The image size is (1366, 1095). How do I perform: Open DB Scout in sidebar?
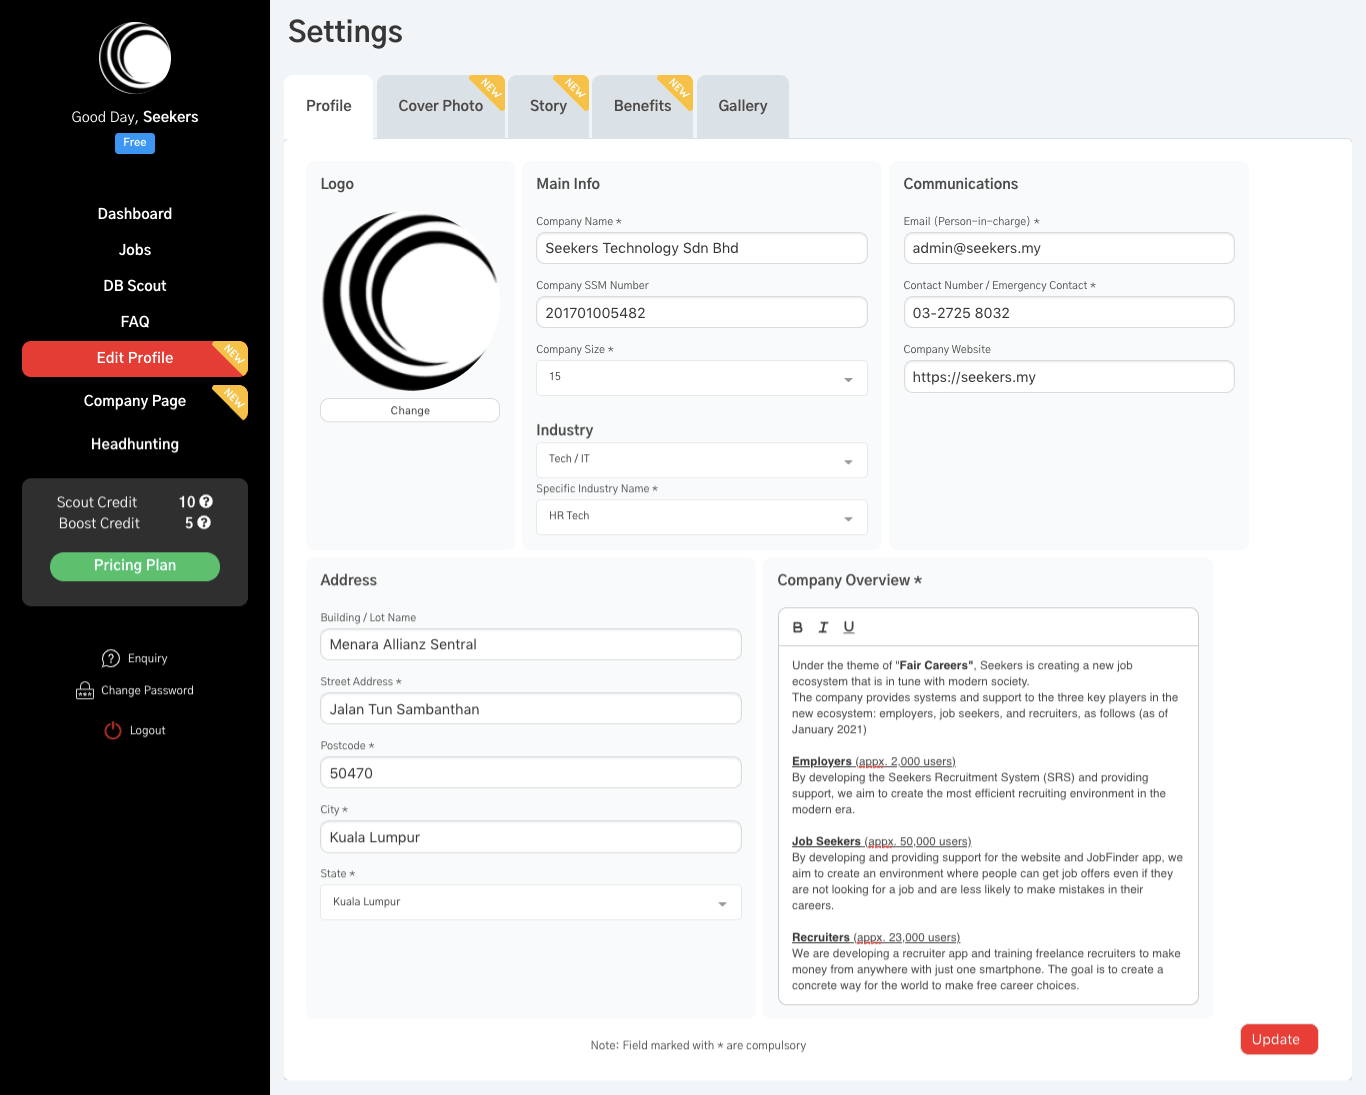coord(135,286)
